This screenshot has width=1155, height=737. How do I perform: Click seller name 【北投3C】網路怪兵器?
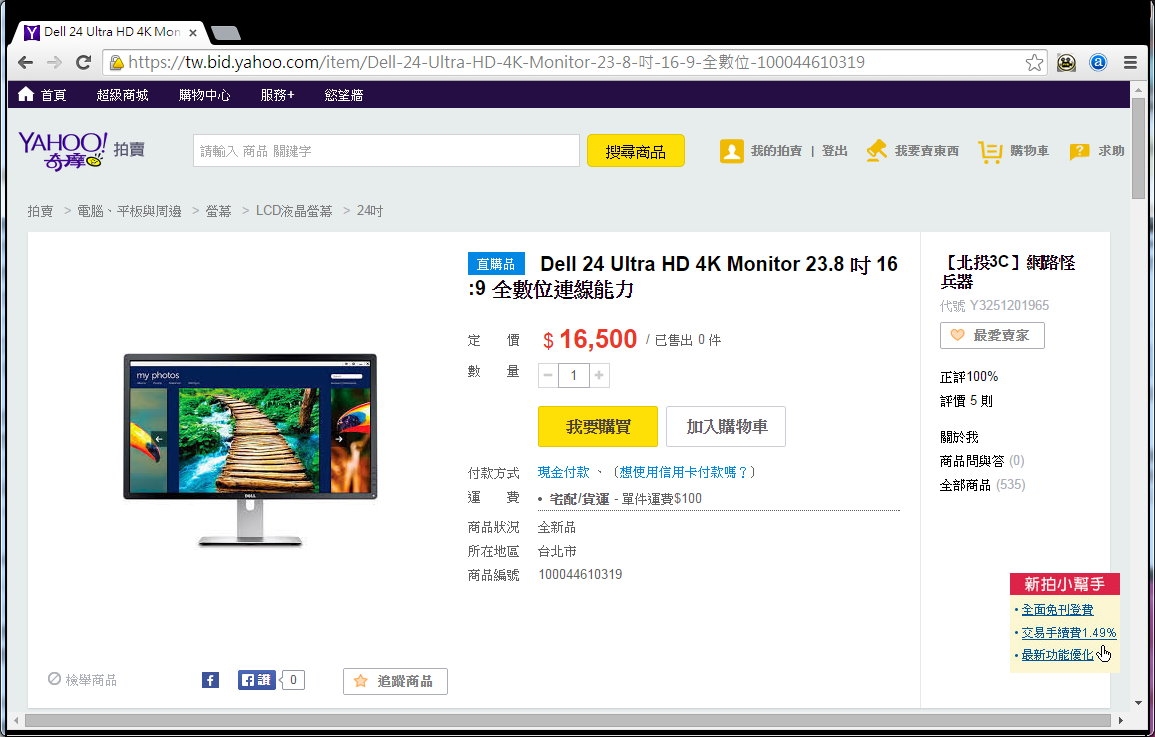1008,272
